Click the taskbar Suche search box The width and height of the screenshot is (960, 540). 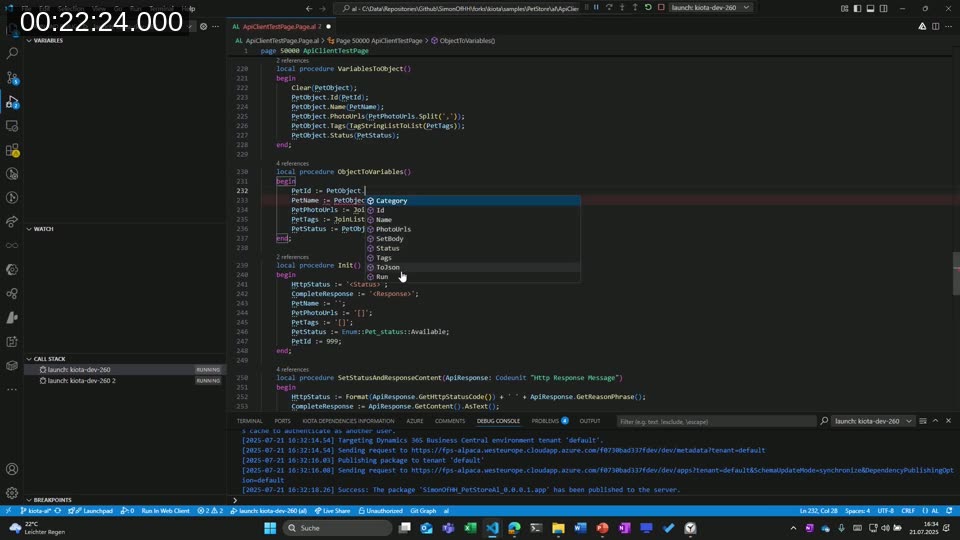[x=338, y=528]
